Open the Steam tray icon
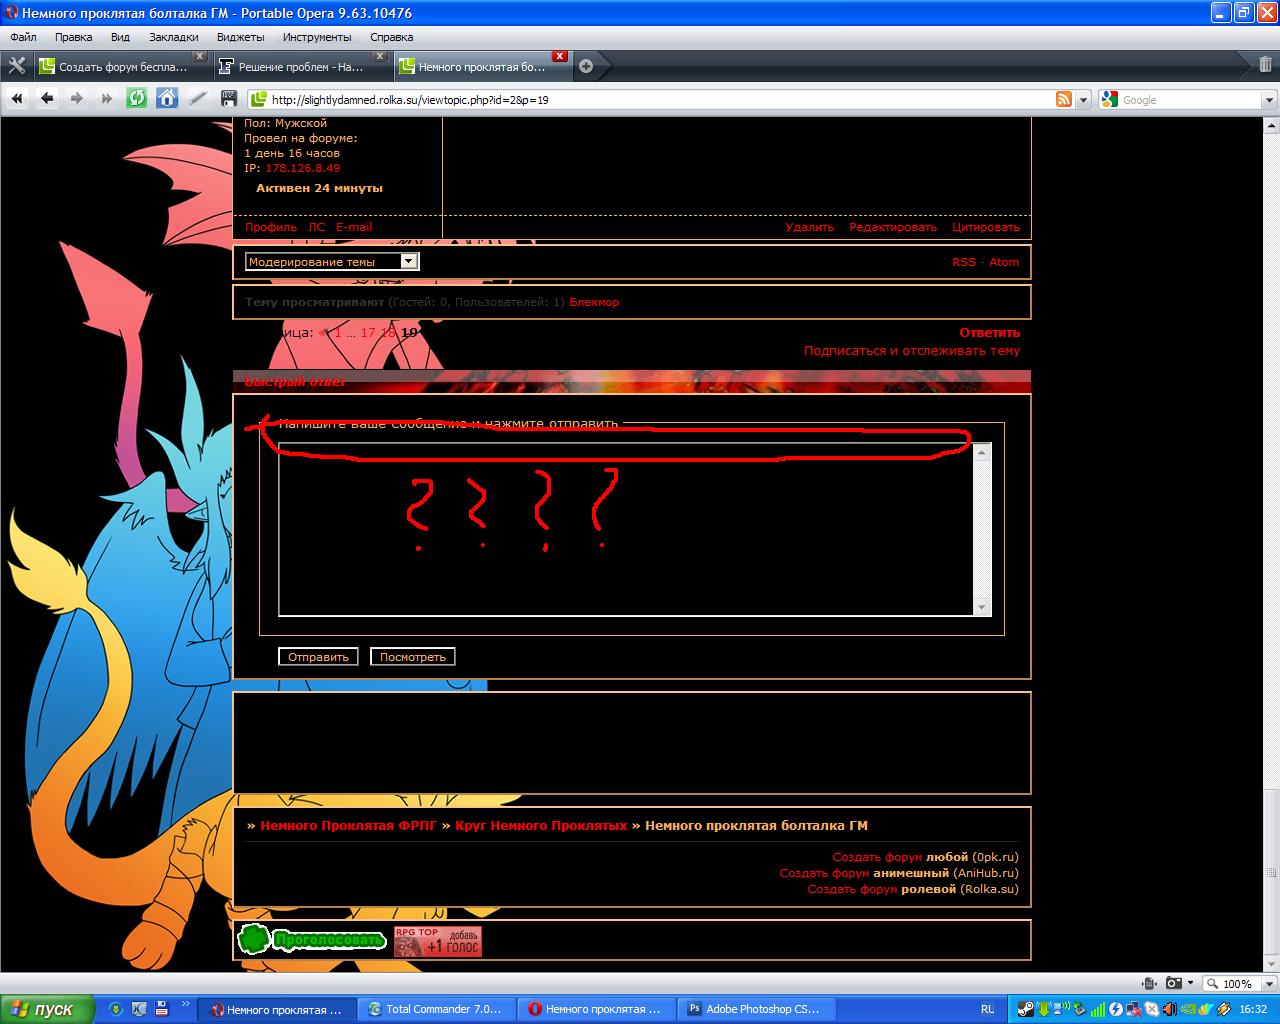The height and width of the screenshot is (1024, 1280). point(1026,1009)
